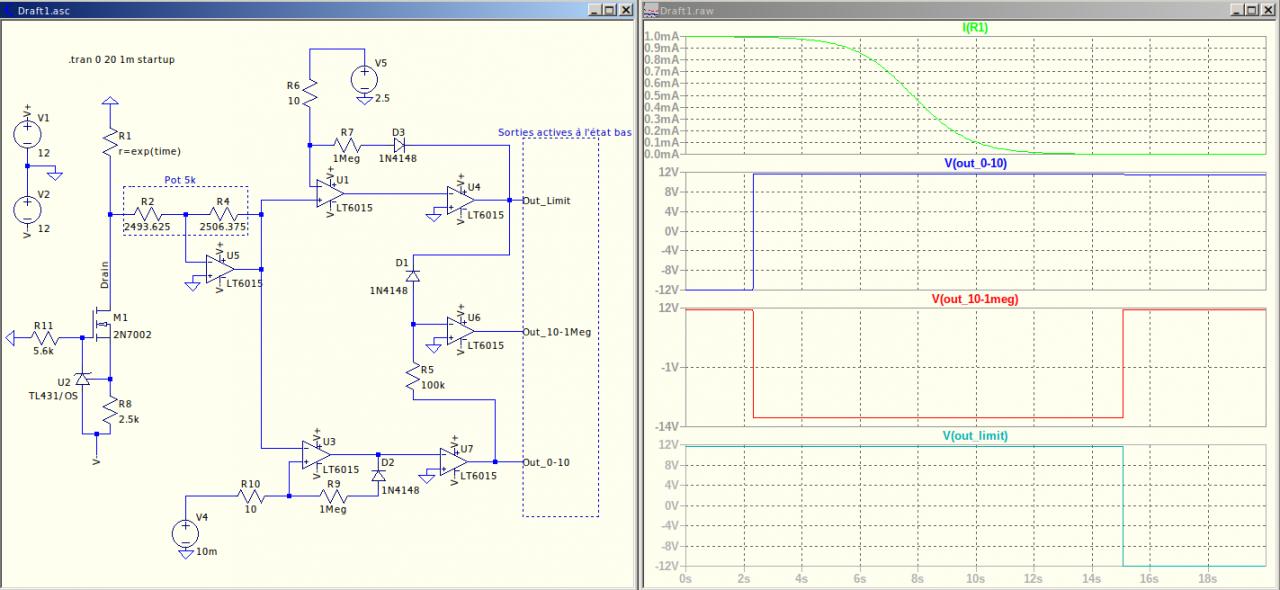Click the U1 LT6015 op-amp symbol
The height and width of the screenshot is (590, 1280).
(329, 193)
